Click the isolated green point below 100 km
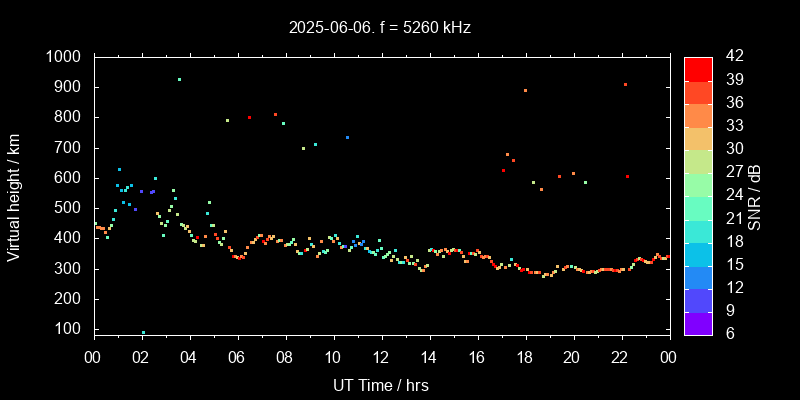Screen dimensions: 800x400 [143, 332]
